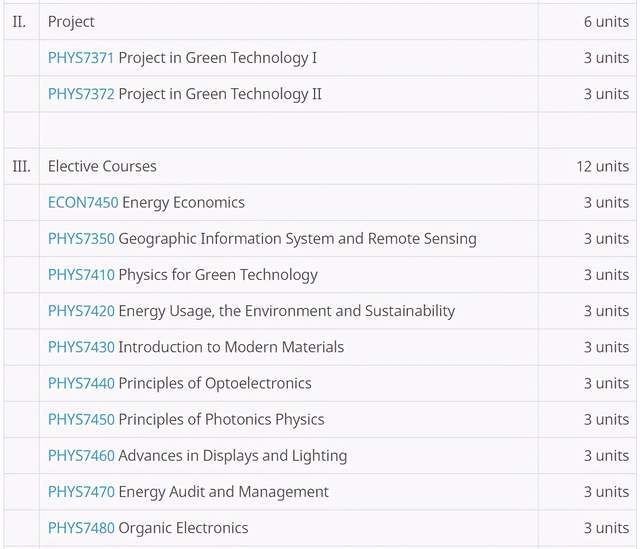
Task: Click the Elective Courses section heading
Action: point(102,167)
